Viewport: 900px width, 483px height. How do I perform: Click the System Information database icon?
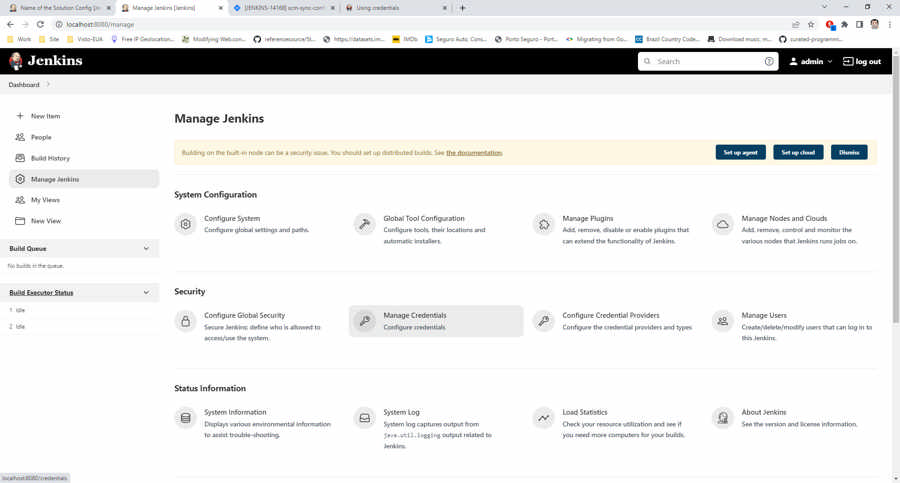pyautogui.click(x=186, y=418)
